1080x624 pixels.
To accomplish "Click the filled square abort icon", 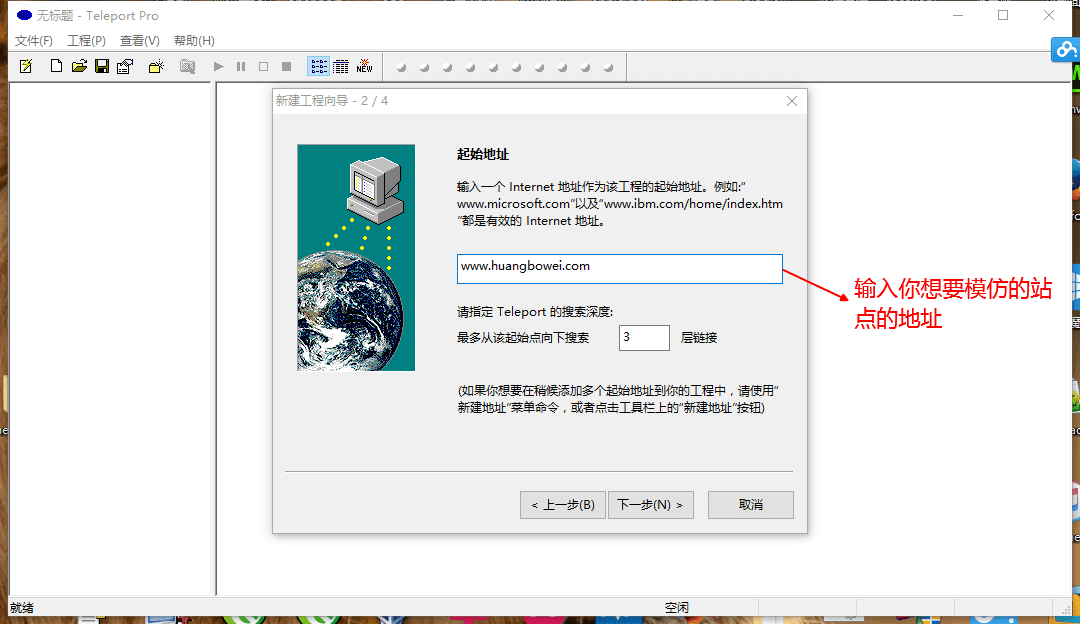I will point(287,66).
